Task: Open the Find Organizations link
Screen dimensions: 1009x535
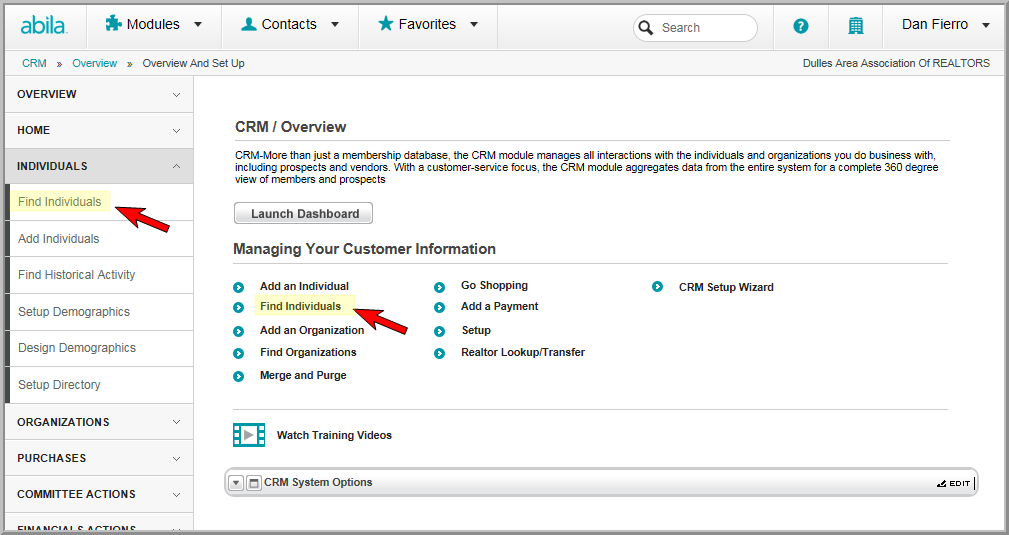Action: coord(308,352)
